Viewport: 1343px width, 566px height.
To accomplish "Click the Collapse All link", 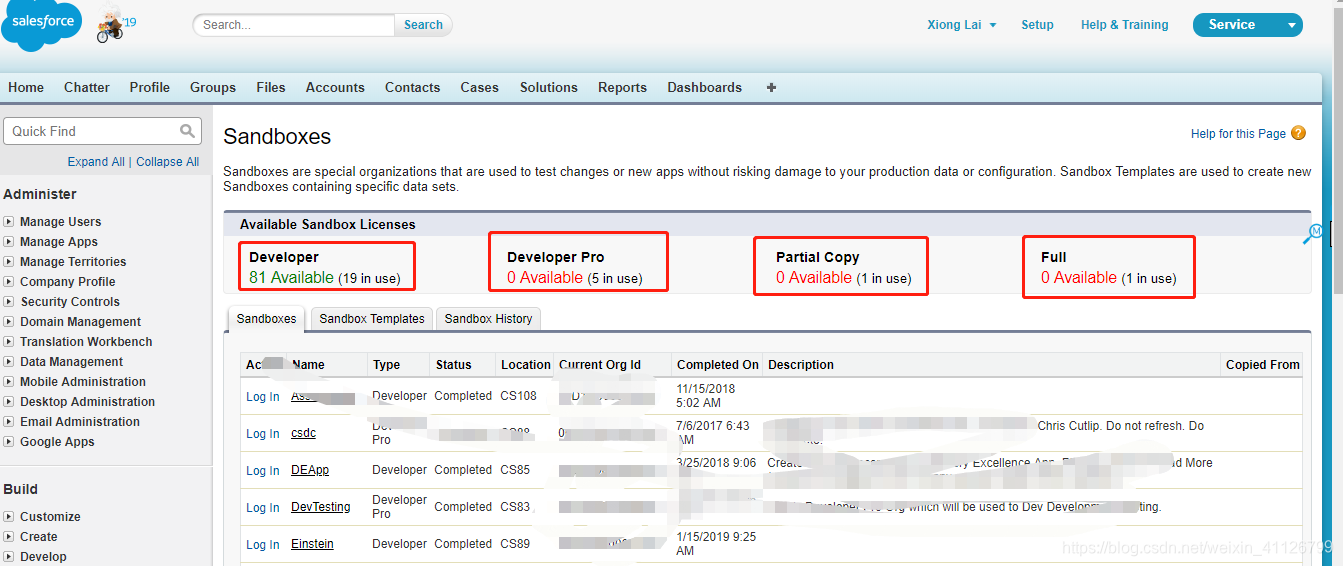I will pyautogui.click(x=168, y=162).
